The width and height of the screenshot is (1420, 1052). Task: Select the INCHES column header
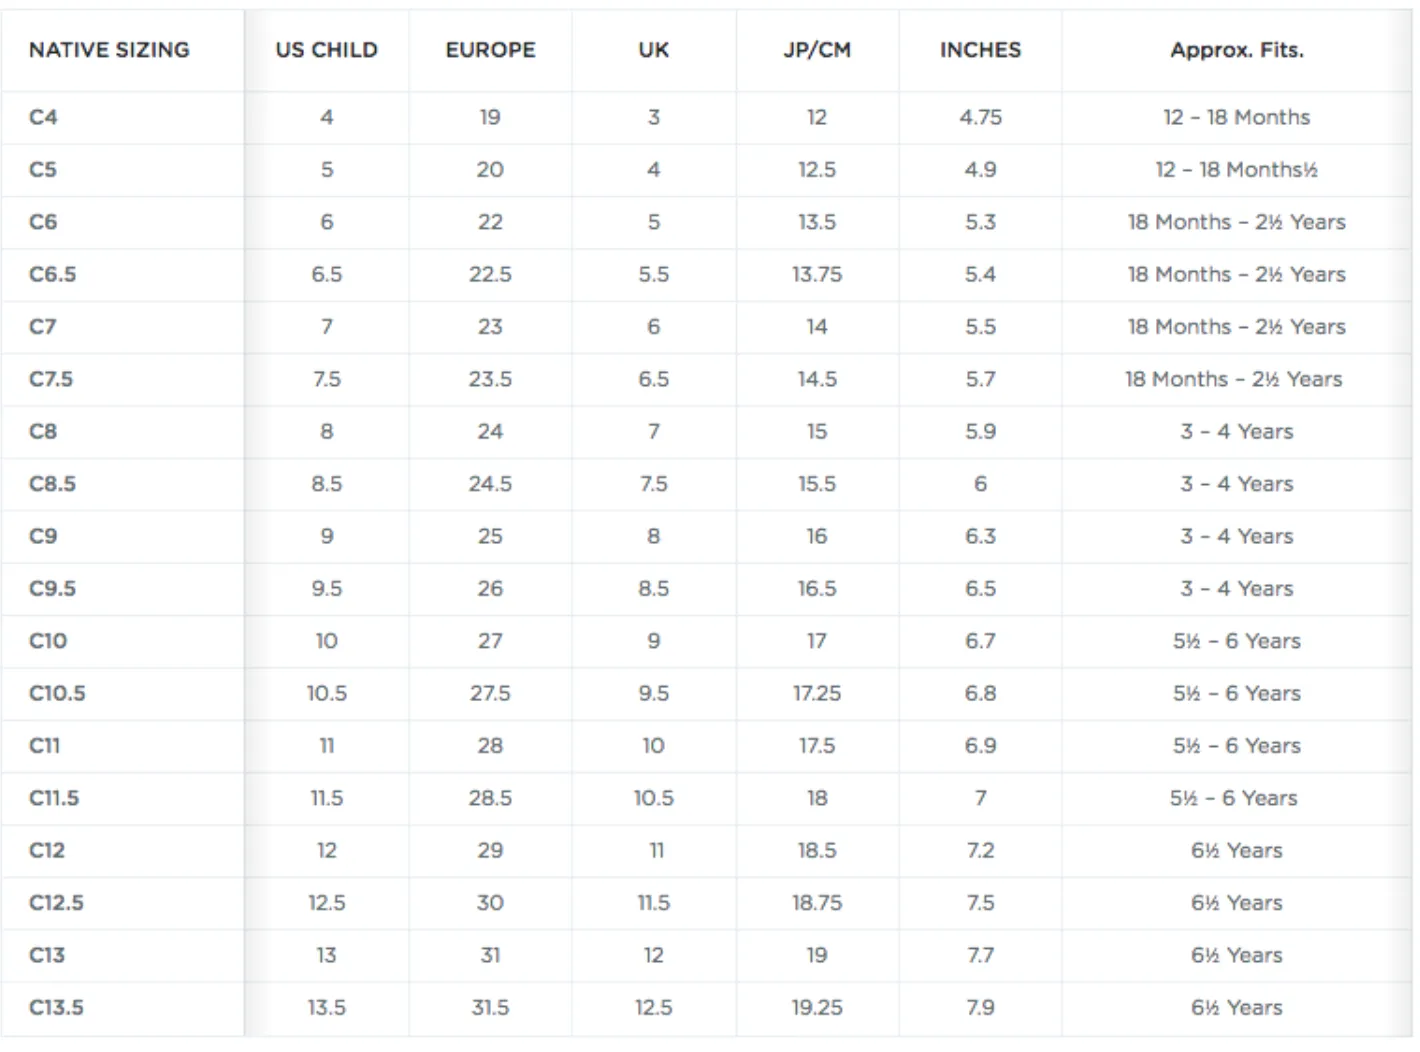coord(980,50)
